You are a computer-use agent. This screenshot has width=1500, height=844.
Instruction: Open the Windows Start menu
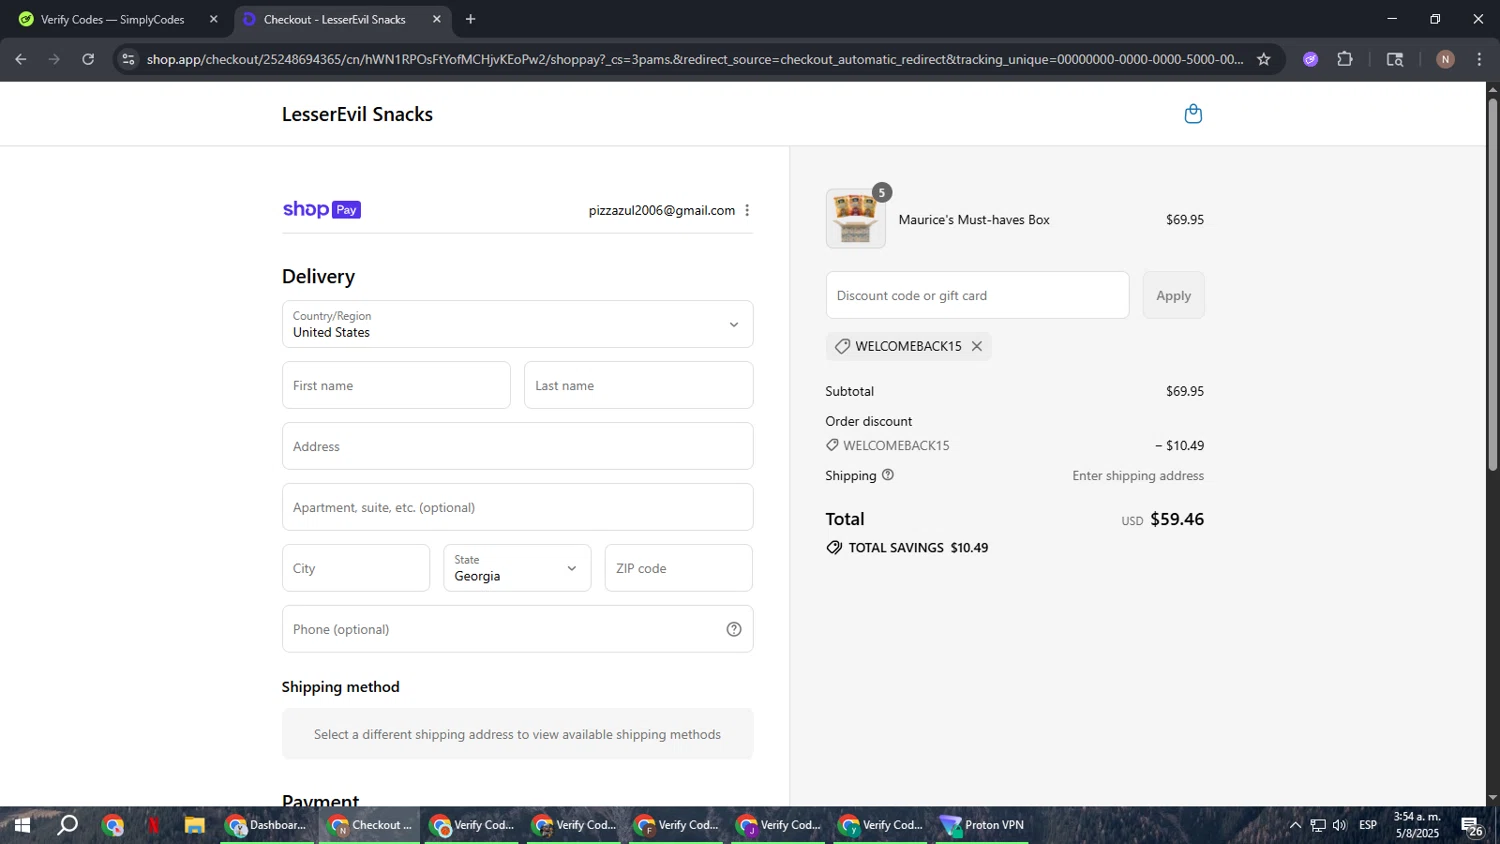[21, 825]
